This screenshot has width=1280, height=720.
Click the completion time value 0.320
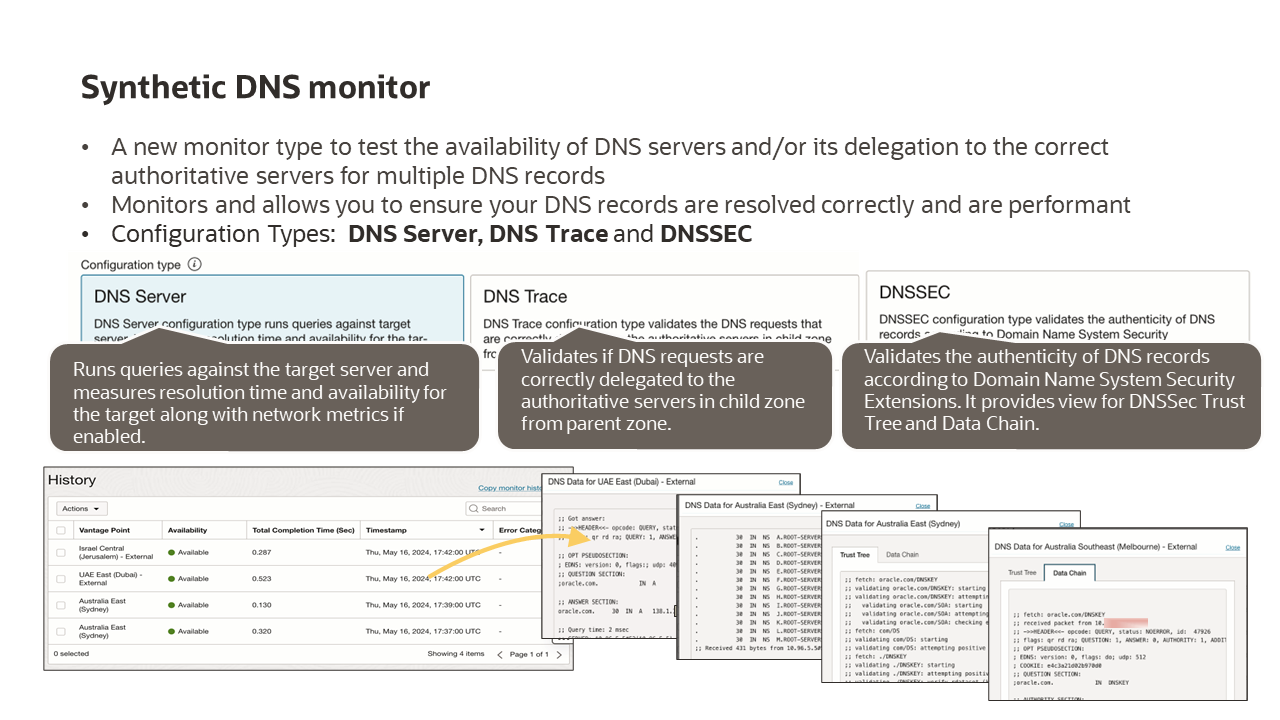(263, 631)
